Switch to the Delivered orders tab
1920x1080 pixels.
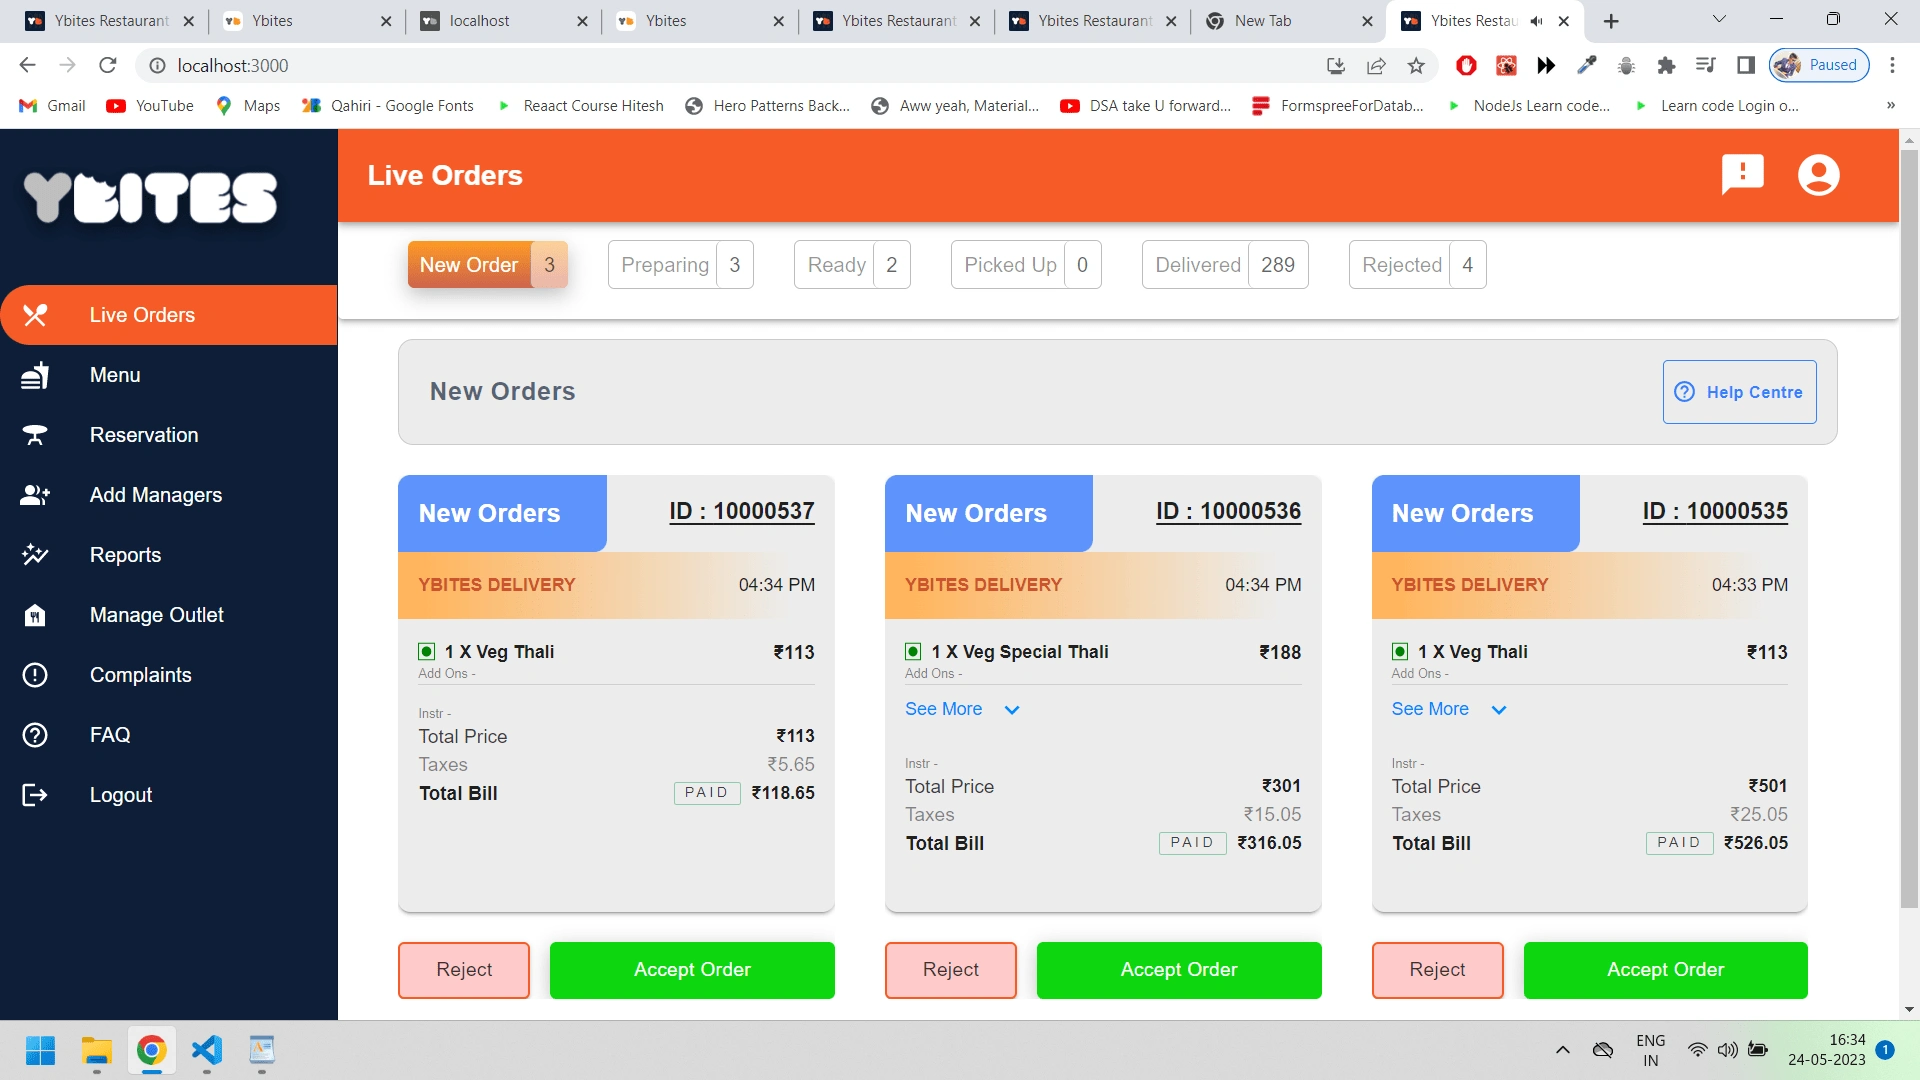(x=1224, y=265)
